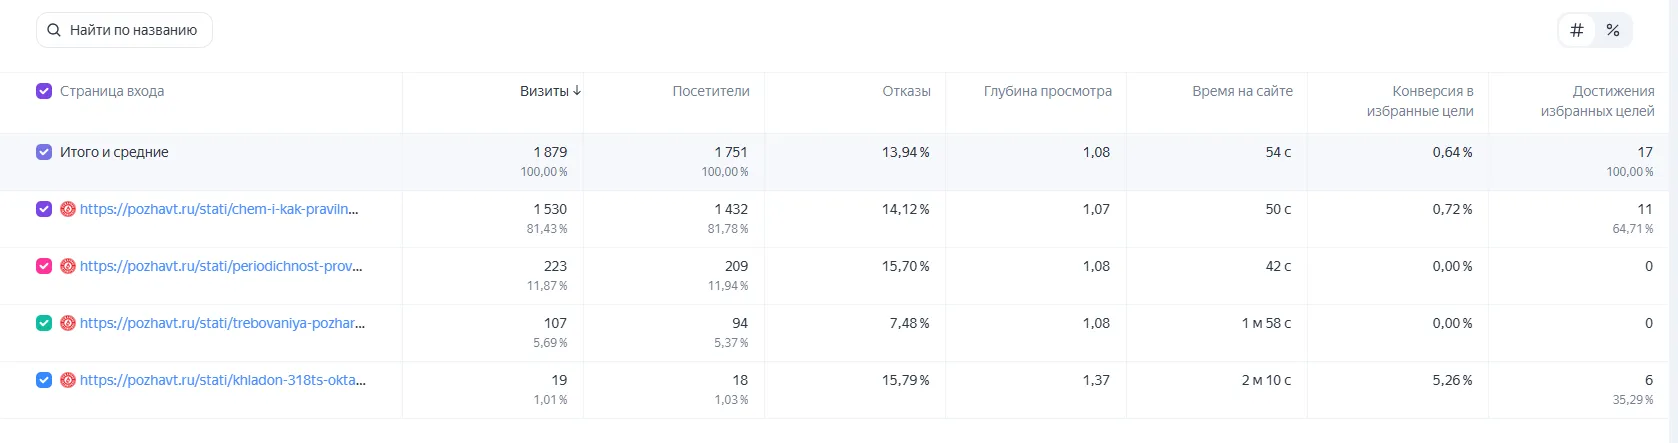Uncheck the chem-i-kak-praviln row checkbox
The image size is (1678, 443).
(x=44, y=209)
